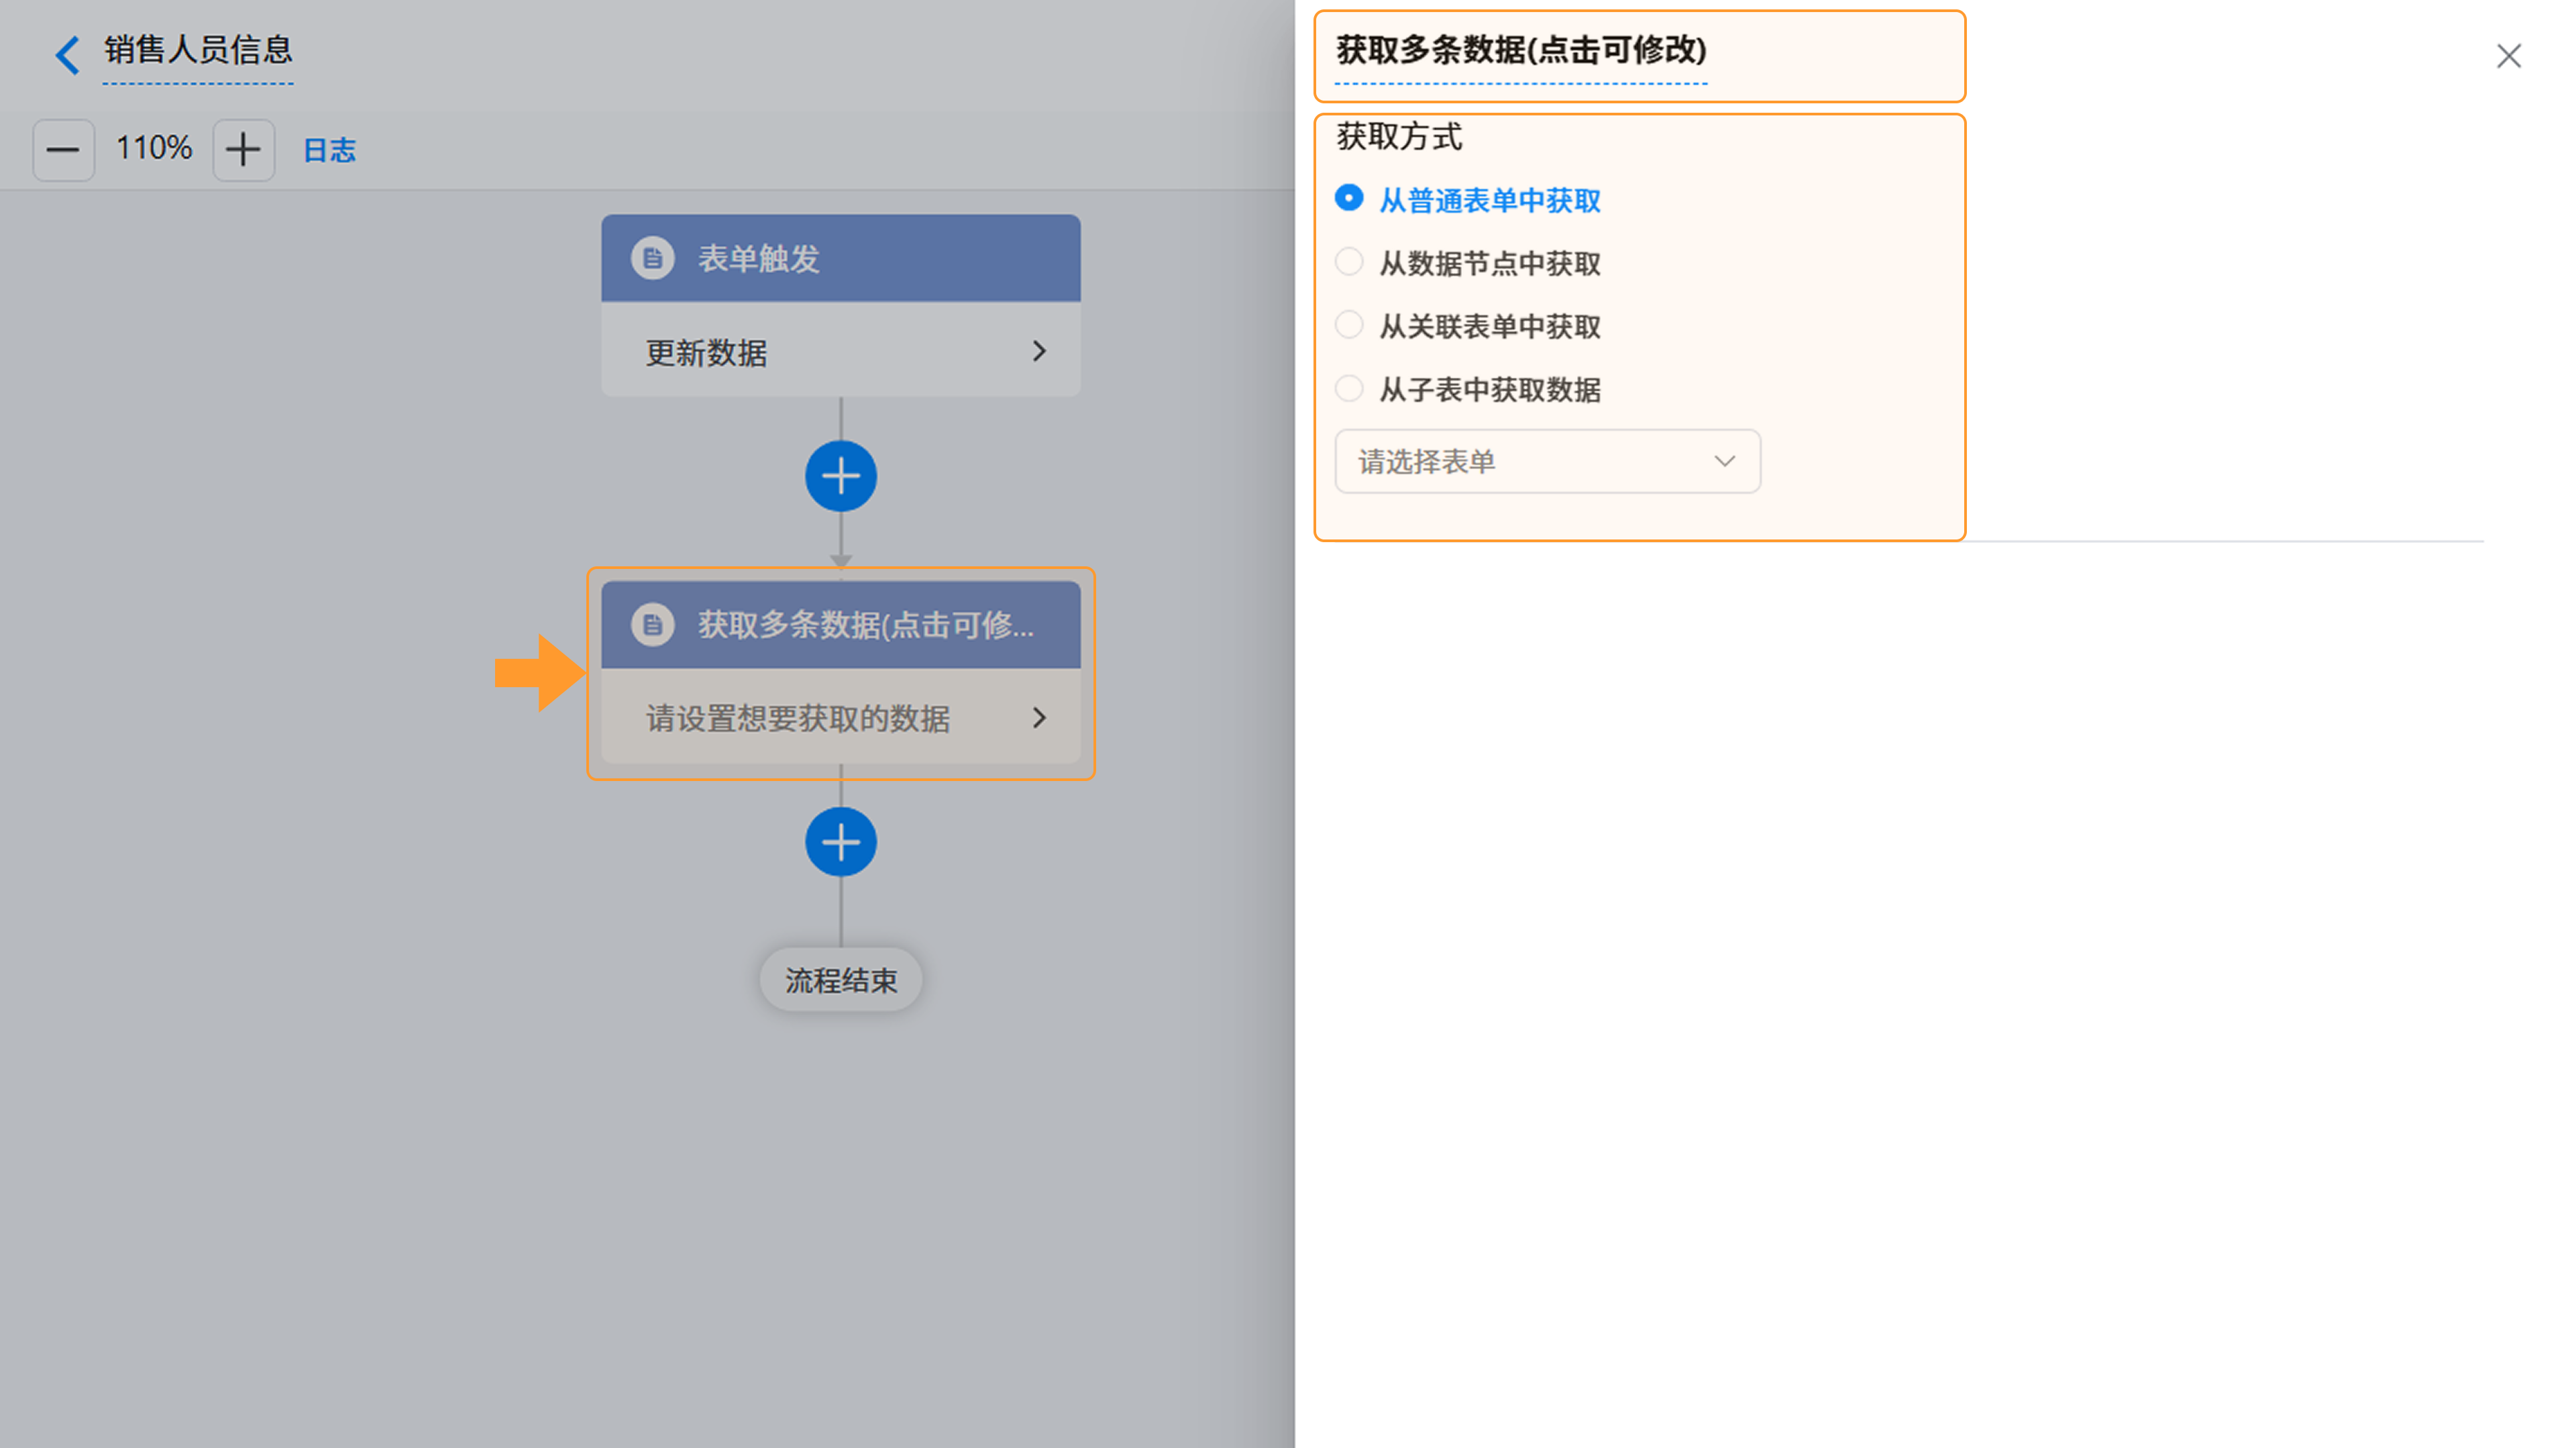Click the 流程结束 end node
Image resolution: width=2576 pixels, height=1448 pixels.
tap(840, 980)
